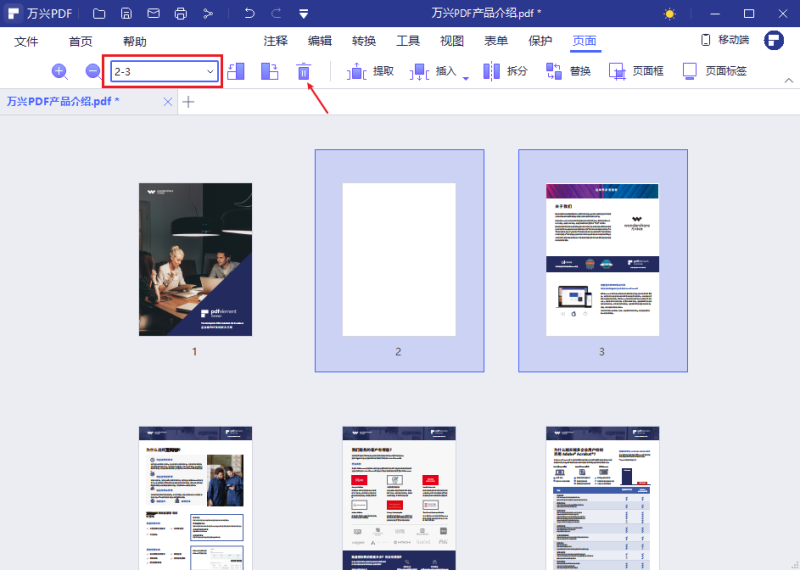Open the 首页 menu

click(x=81, y=41)
